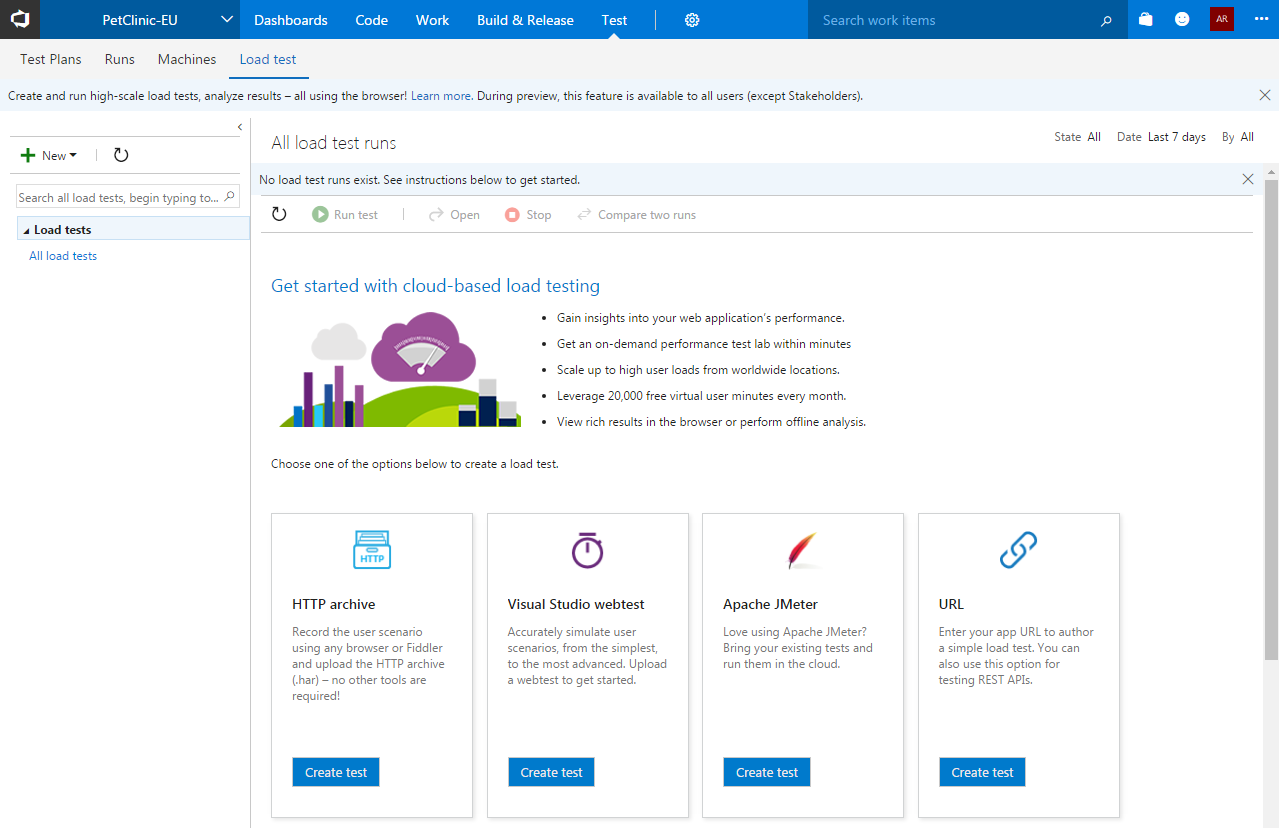Viewport: 1279px width, 828px height.
Task: Create test from Apache JMeter
Action: point(767,772)
